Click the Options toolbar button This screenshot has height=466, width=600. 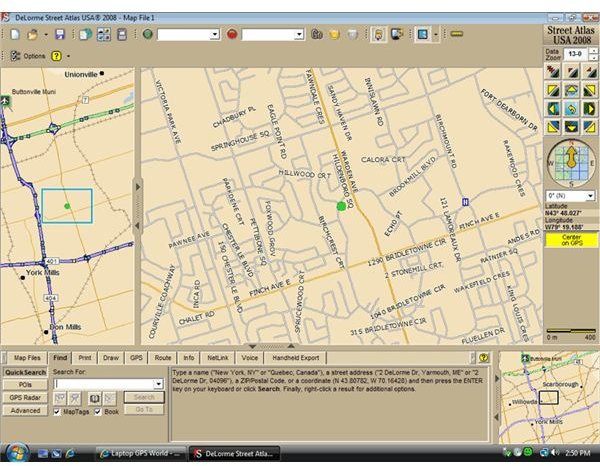[28, 56]
